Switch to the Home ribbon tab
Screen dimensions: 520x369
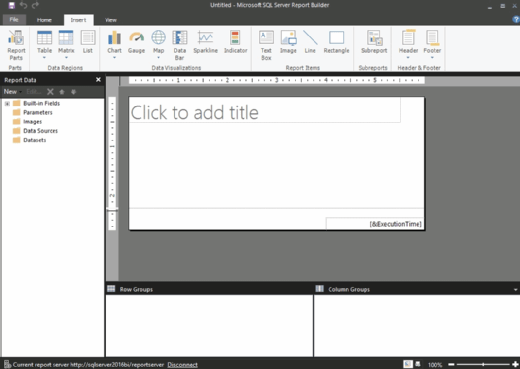pyautogui.click(x=44, y=20)
